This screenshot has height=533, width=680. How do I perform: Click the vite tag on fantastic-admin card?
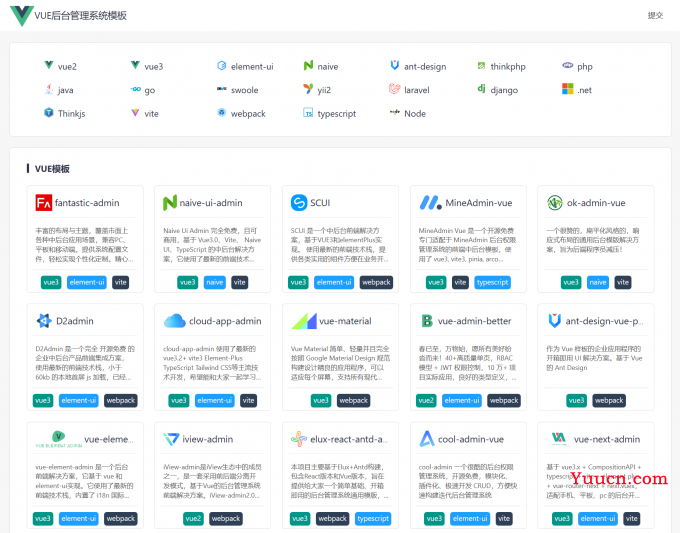coord(121,282)
